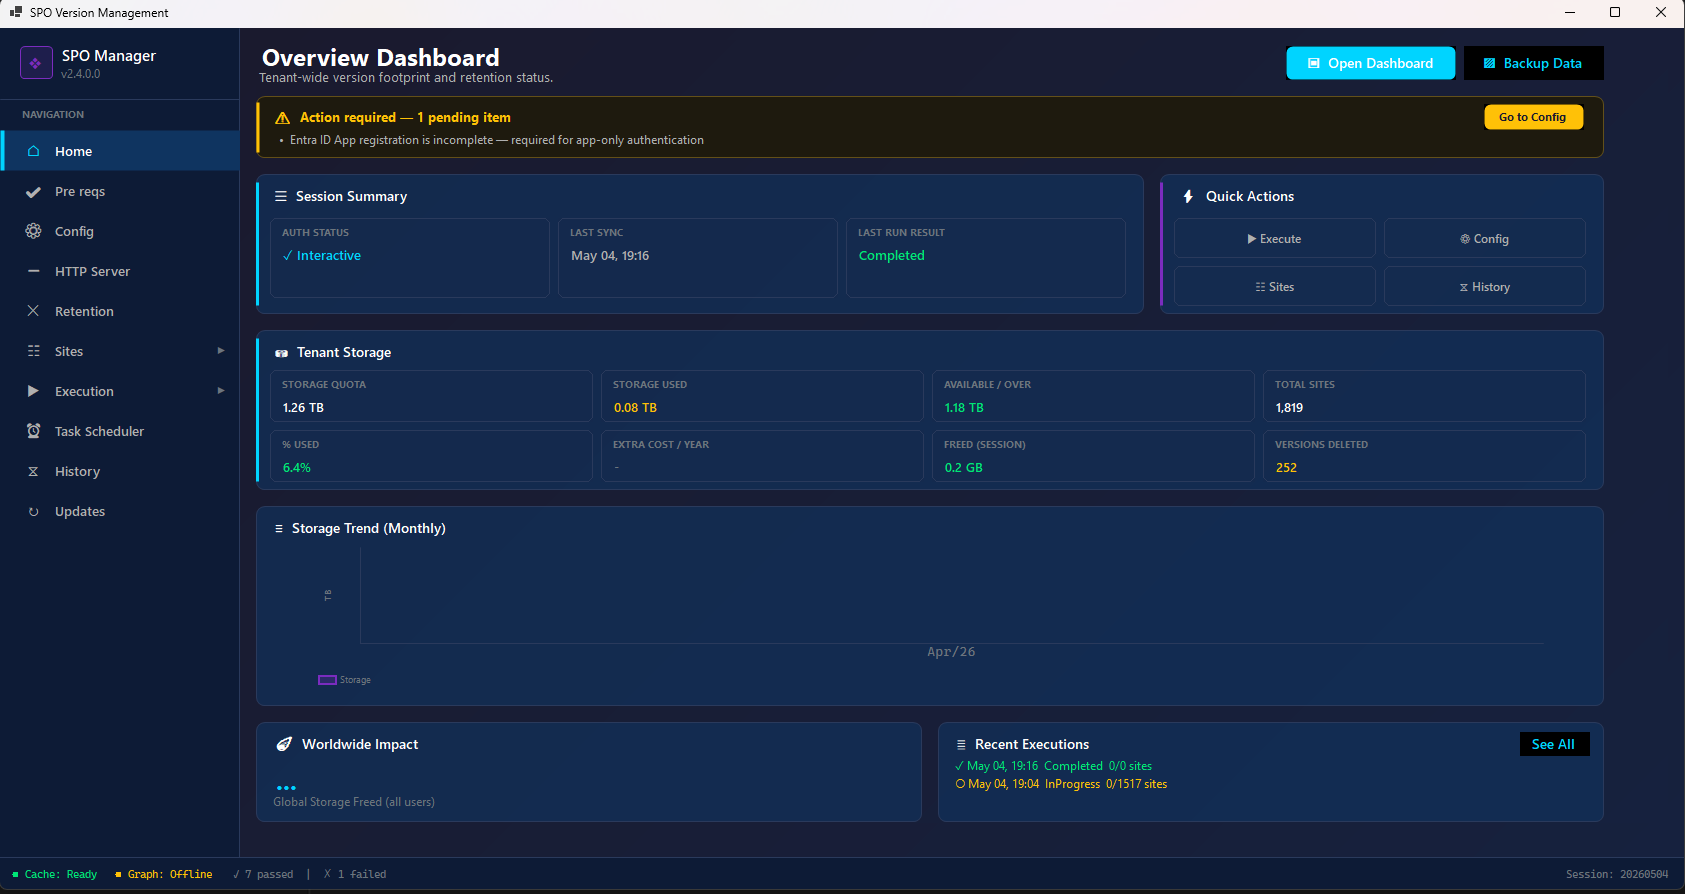Image resolution: width=1685 pixels, height=894 pixels.
Task: Click the Apr/26 chart axis label
Action: 951,652
